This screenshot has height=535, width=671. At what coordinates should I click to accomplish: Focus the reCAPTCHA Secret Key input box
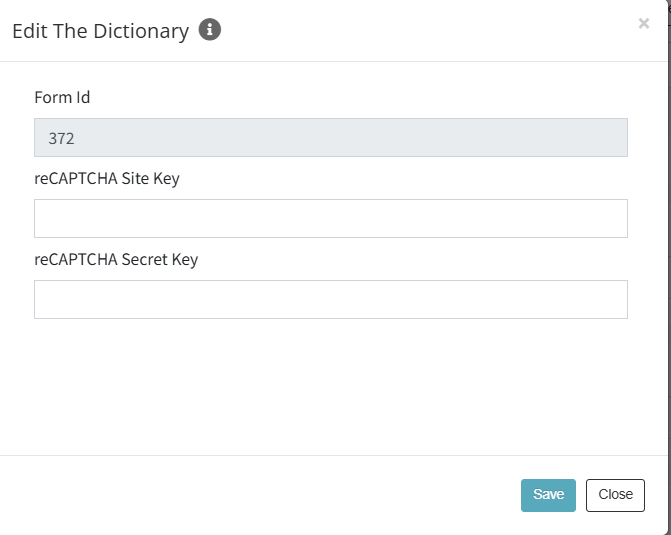coord(331,300)
